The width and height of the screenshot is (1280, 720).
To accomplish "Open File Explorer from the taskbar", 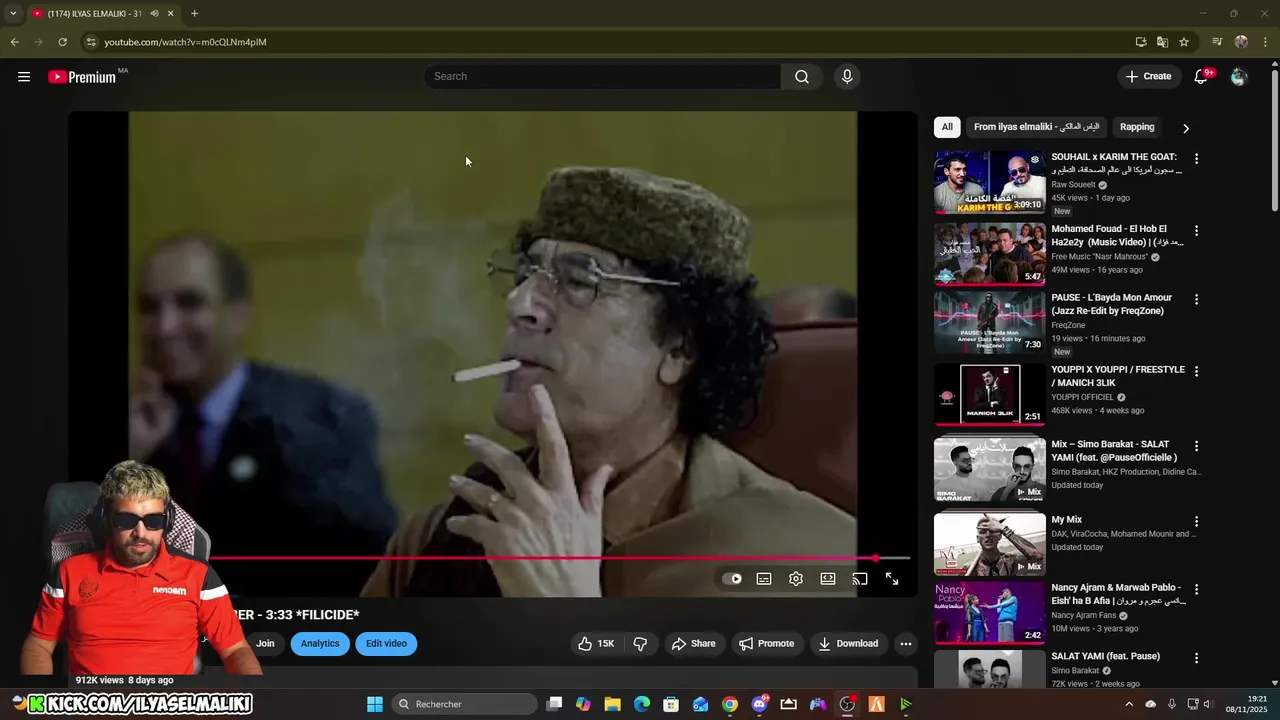I will point(612,705).
